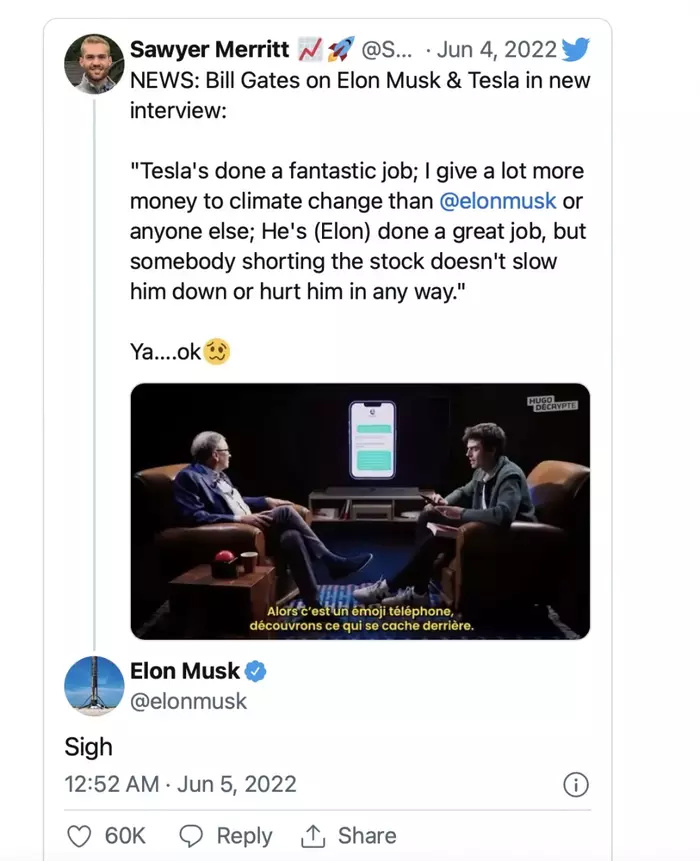
Task: Play the Bill Gates interview video thumbnail
Action: pos(360,511)
